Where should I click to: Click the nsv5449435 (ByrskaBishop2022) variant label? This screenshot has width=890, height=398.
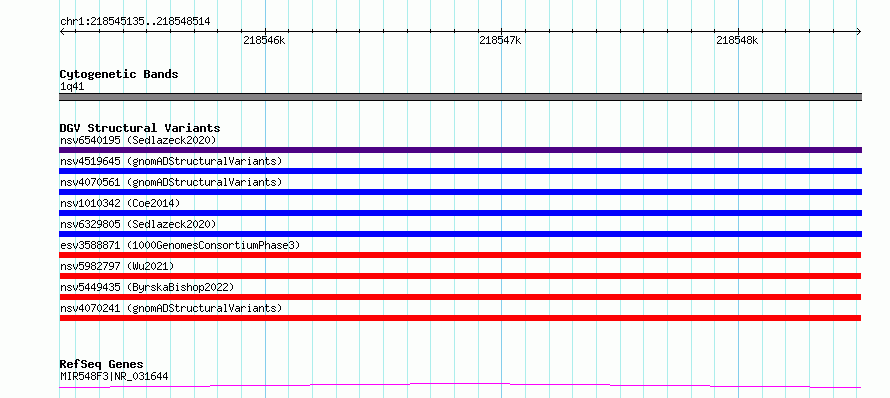click(147, 287)
